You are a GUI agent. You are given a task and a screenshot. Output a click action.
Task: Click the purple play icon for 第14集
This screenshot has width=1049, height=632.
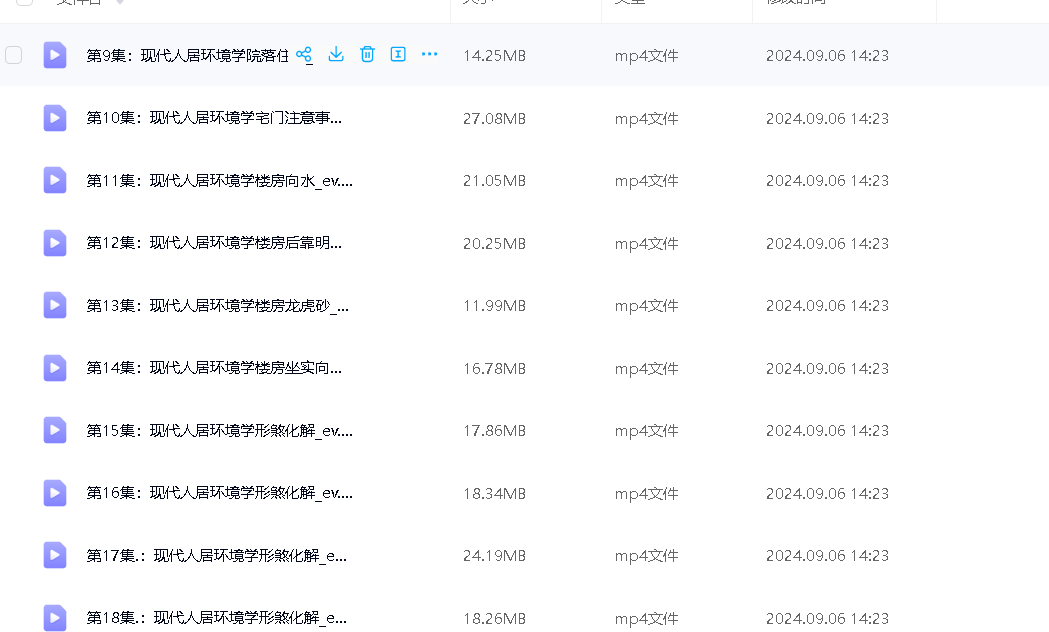click(x=55, y=368)
